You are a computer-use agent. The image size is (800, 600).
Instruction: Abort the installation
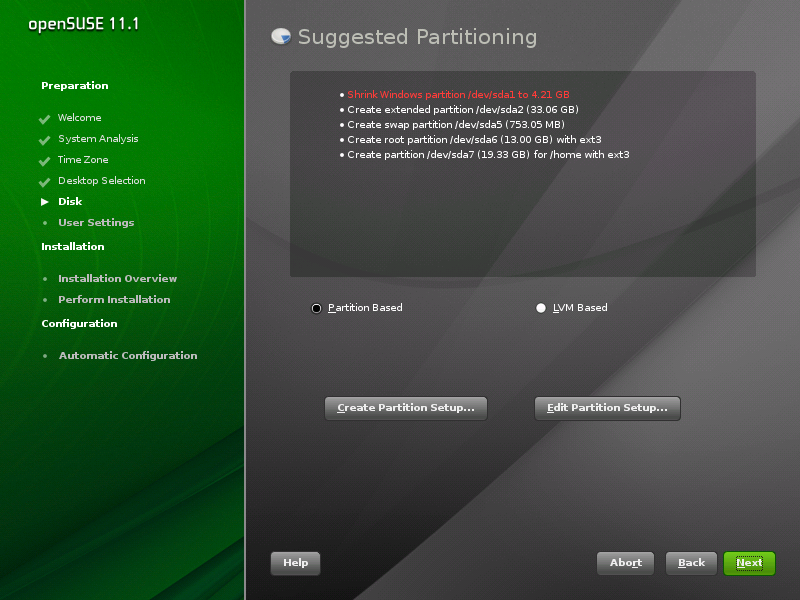click(626, 563)
